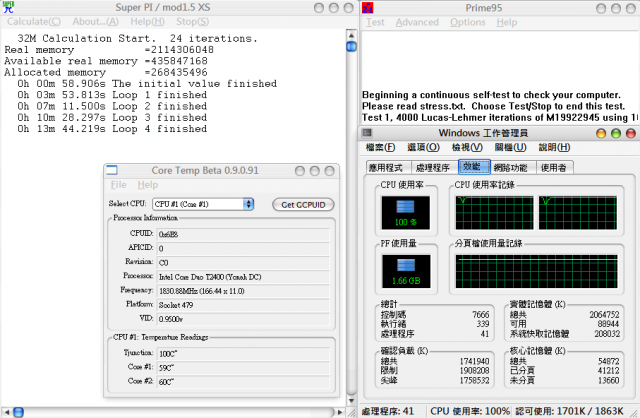Click the Revision field C0
Viewport: 640px width, 418px height.
tap(243, 262)
